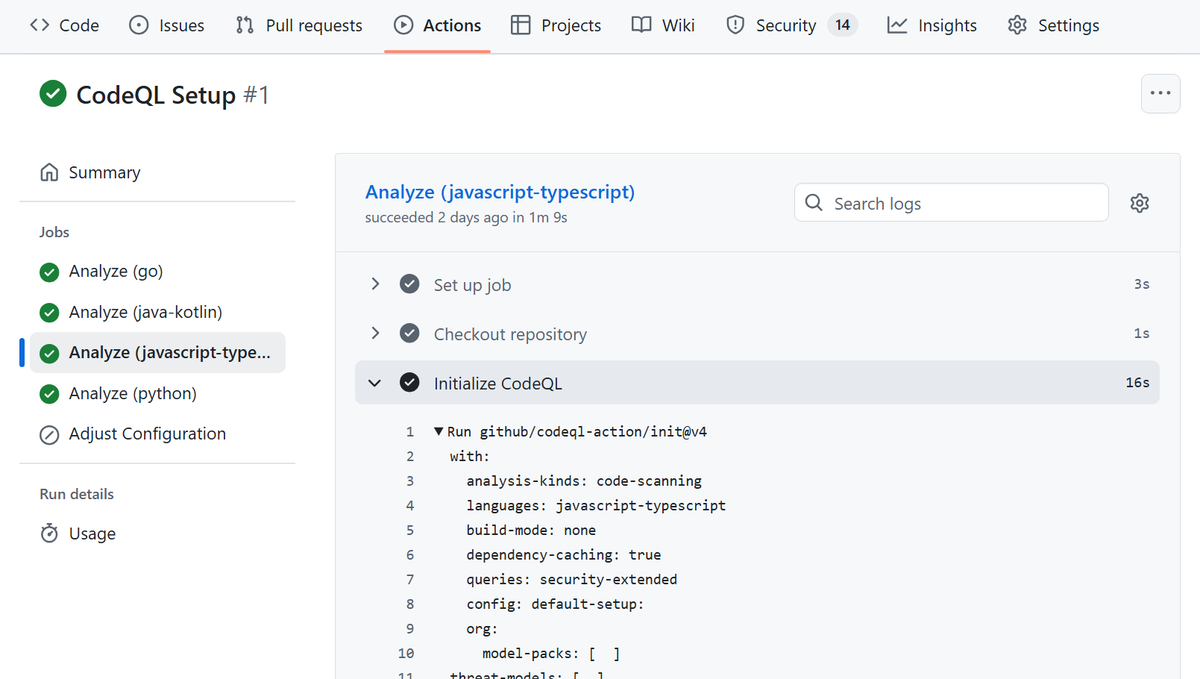
Task: Collapse the Initialize CodeQL step
Action: click(x=374, y=382)
